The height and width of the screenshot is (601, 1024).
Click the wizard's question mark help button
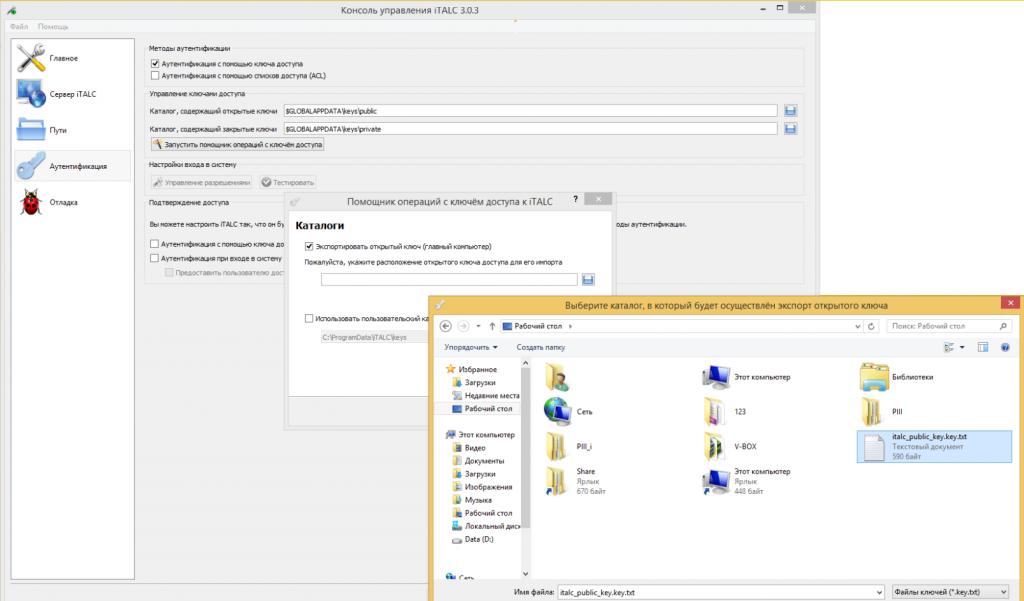[575, 199]
